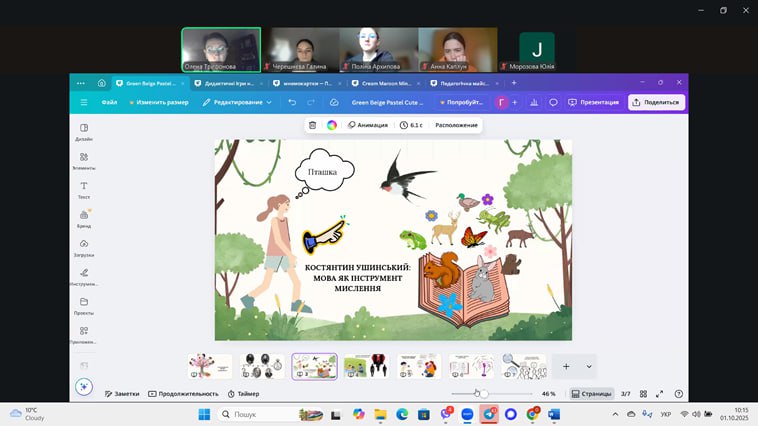Toggle the Страницы pages view button
The height and width of the screenshot is (426, 758).
[x=591, y=394]
